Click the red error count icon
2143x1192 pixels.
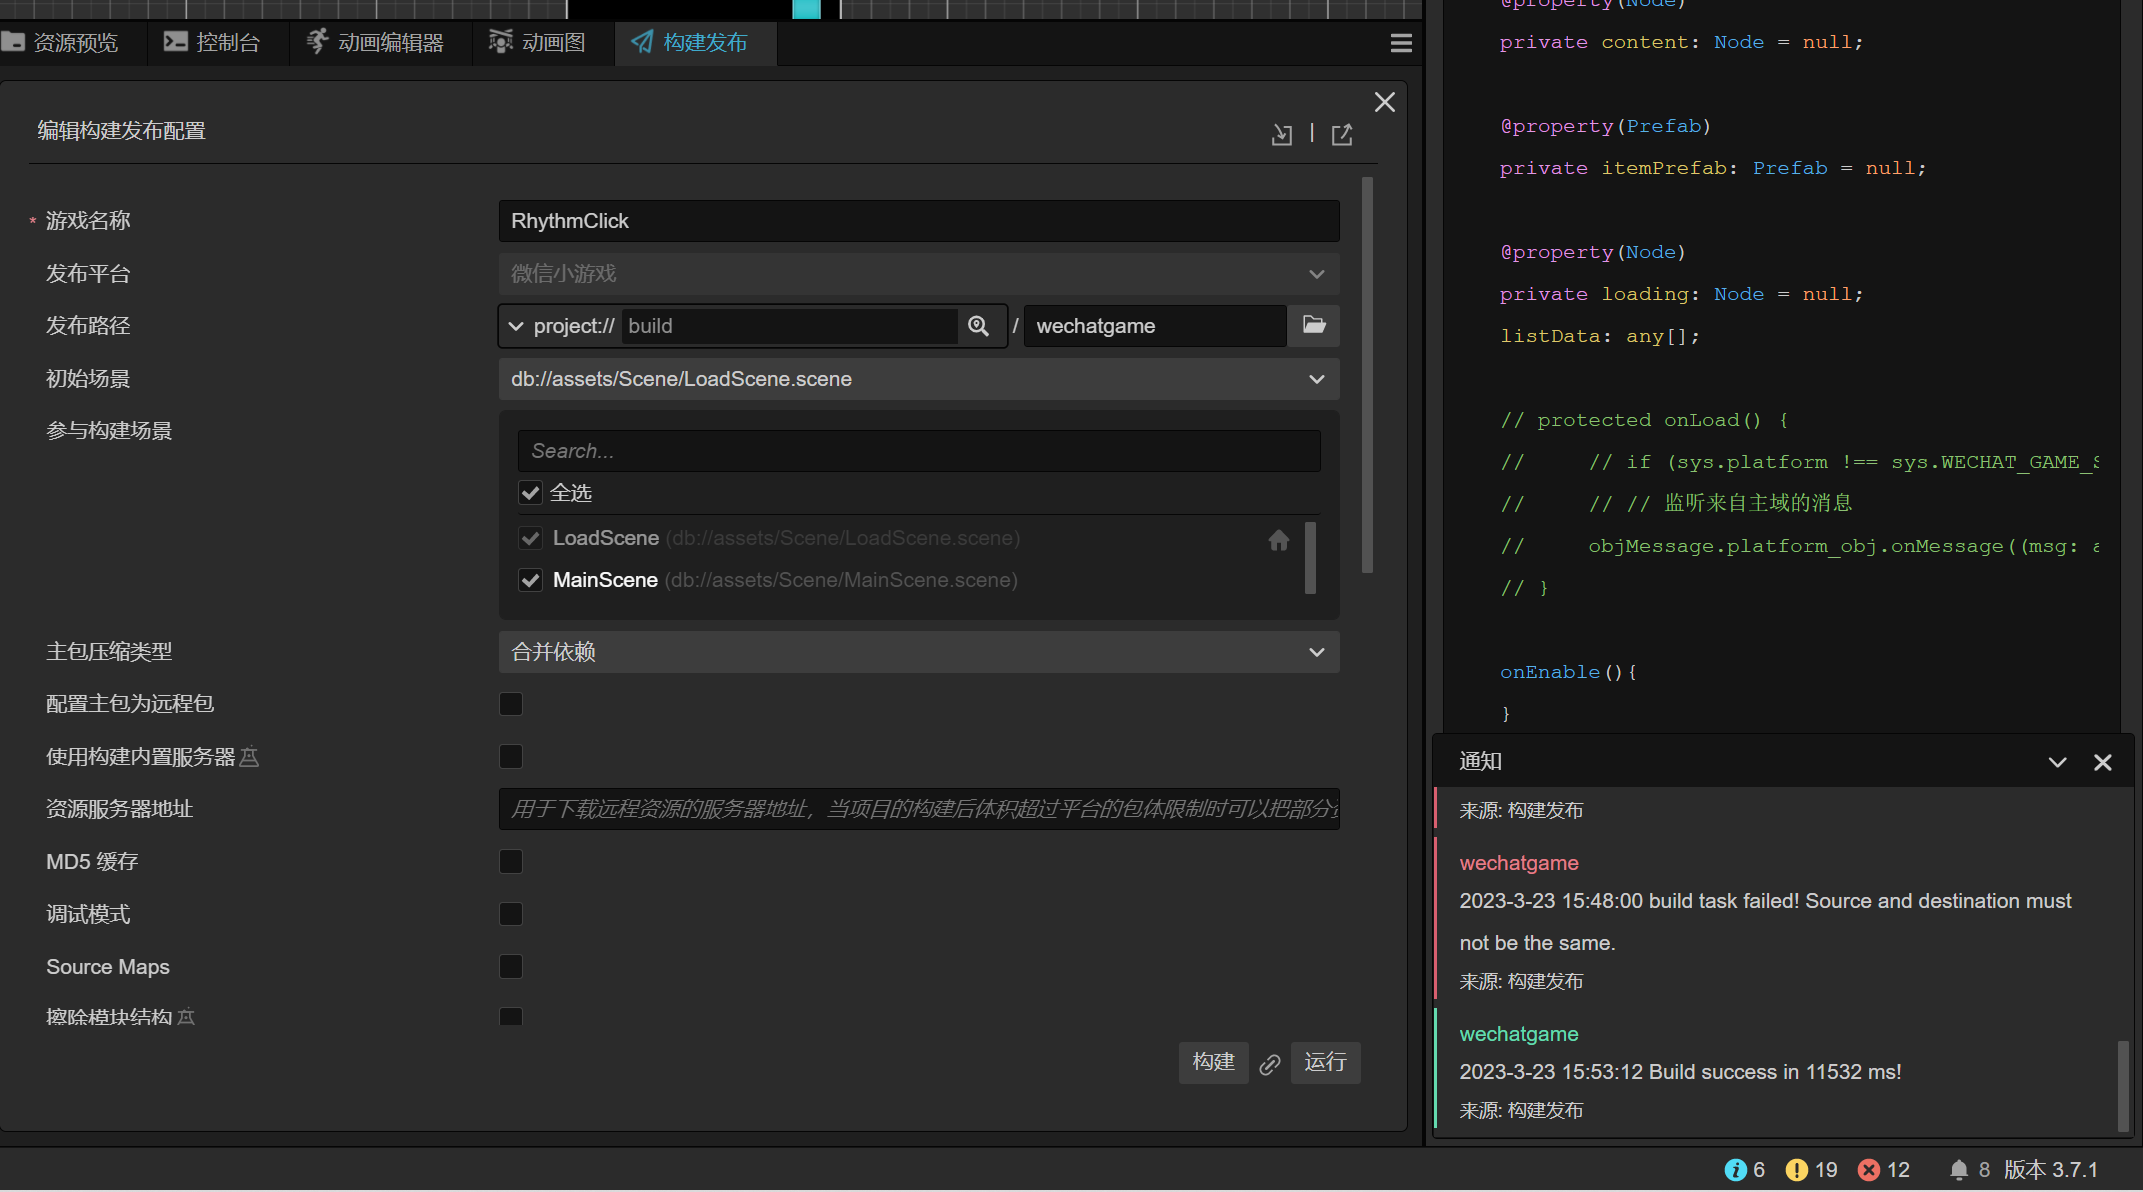point(1868,1170)
